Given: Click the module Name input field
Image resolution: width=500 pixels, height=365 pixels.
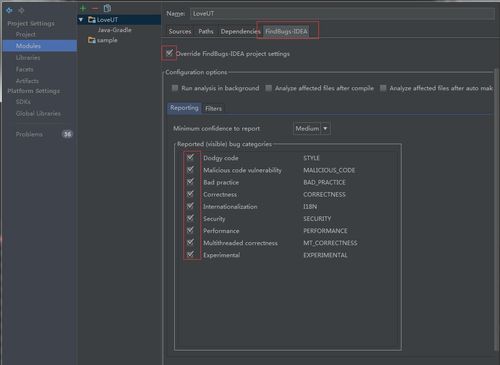Looking at the screenshot, I should (x=342, y=14).
